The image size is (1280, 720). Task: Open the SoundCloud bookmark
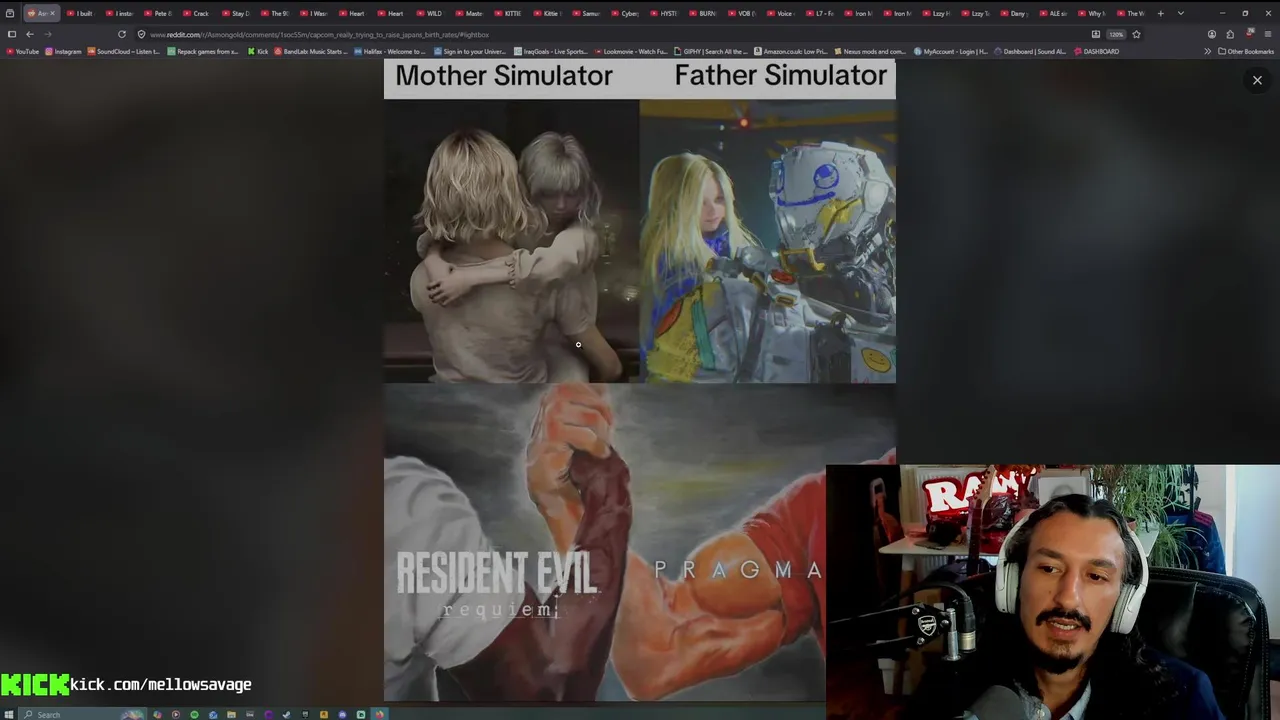(124, 51)
